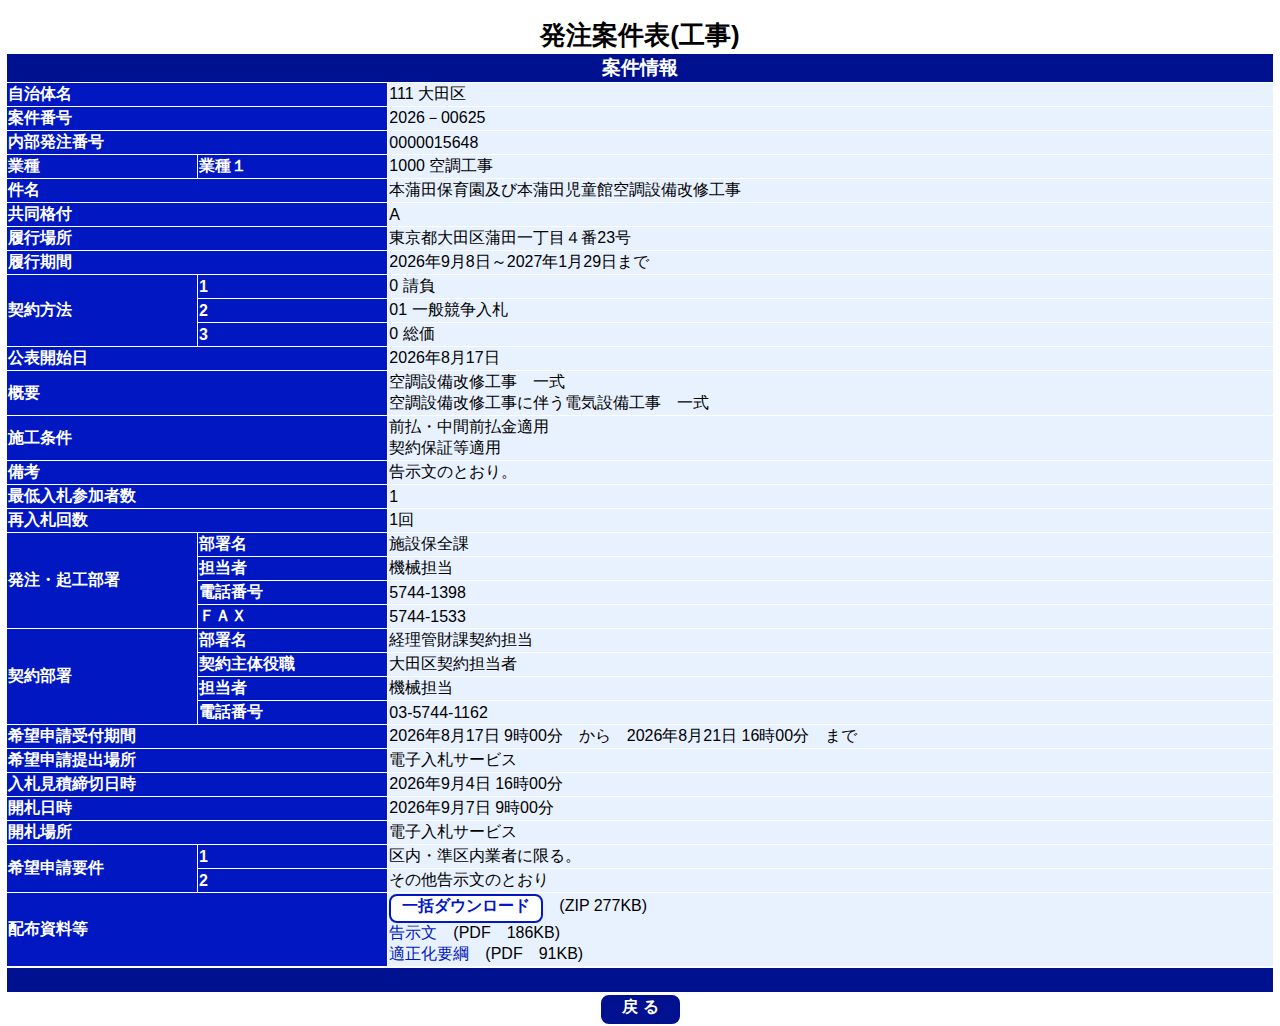
Task: Click the department name 施設保全課
Action: [x=428, y=544]
